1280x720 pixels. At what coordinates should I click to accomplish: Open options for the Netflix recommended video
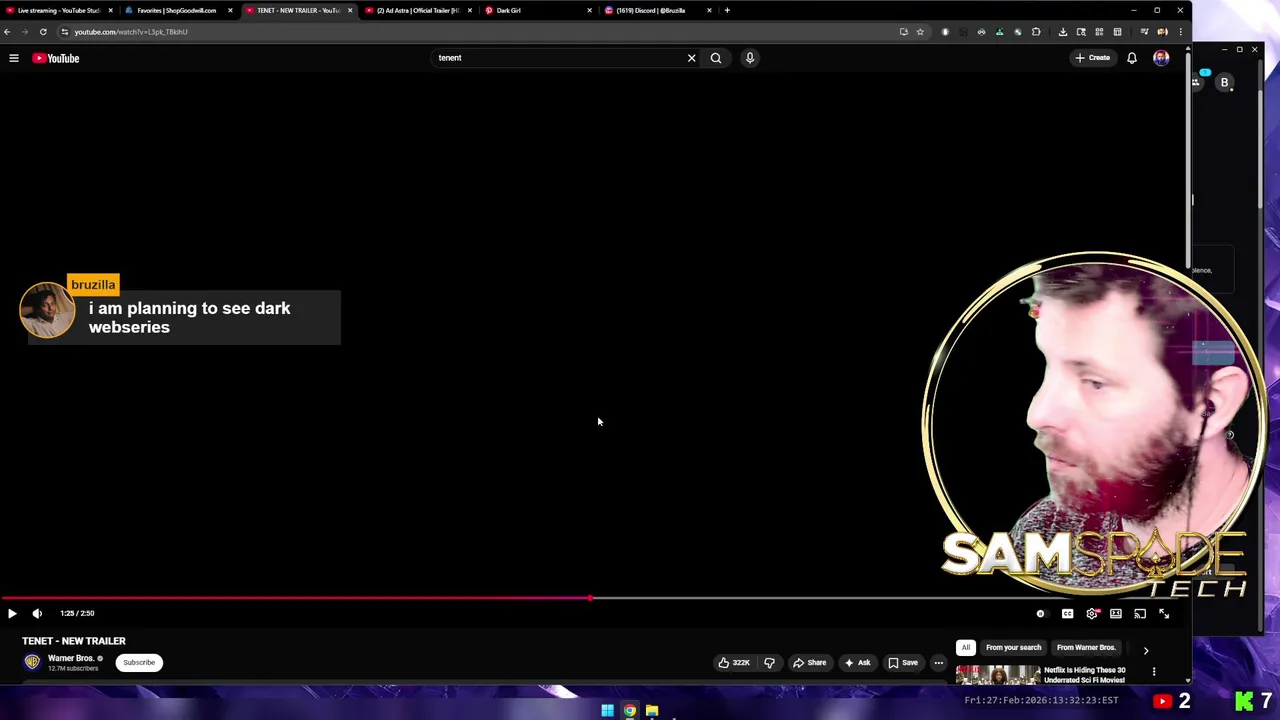pyautogui.click(x=1154, y=671)
